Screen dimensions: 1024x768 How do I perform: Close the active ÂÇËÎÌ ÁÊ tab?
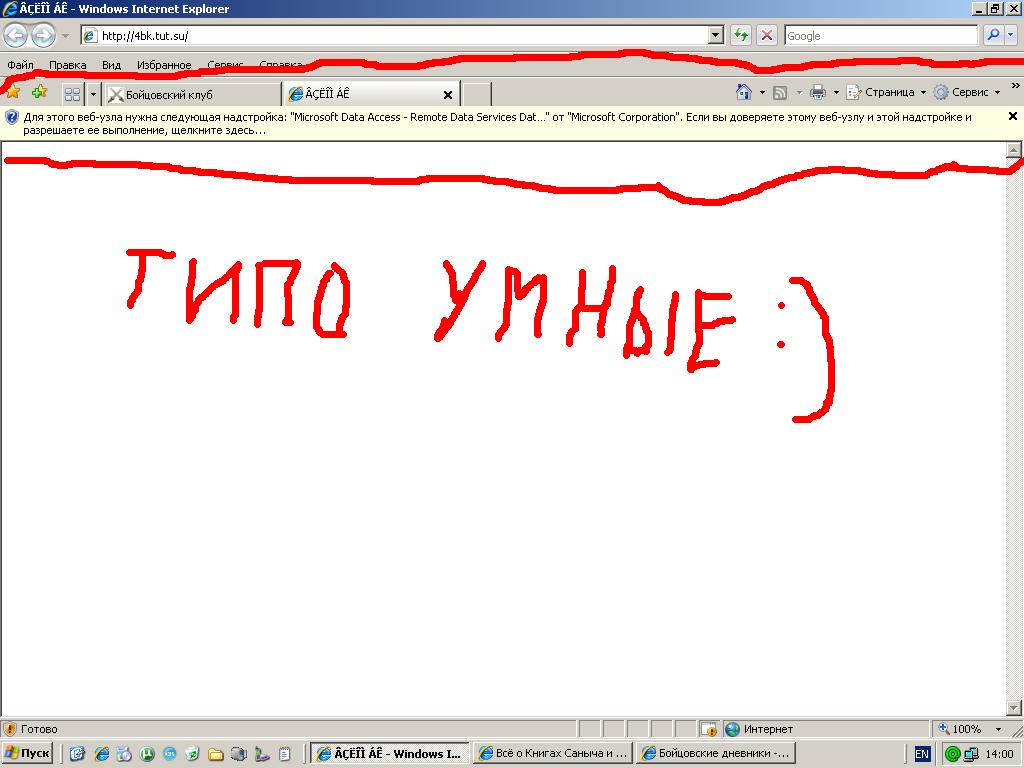coord(448,95)
